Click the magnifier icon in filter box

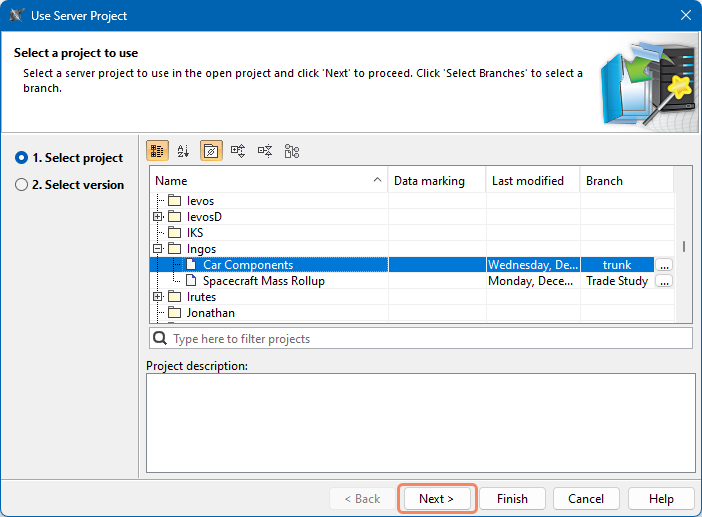coord(160,338)
